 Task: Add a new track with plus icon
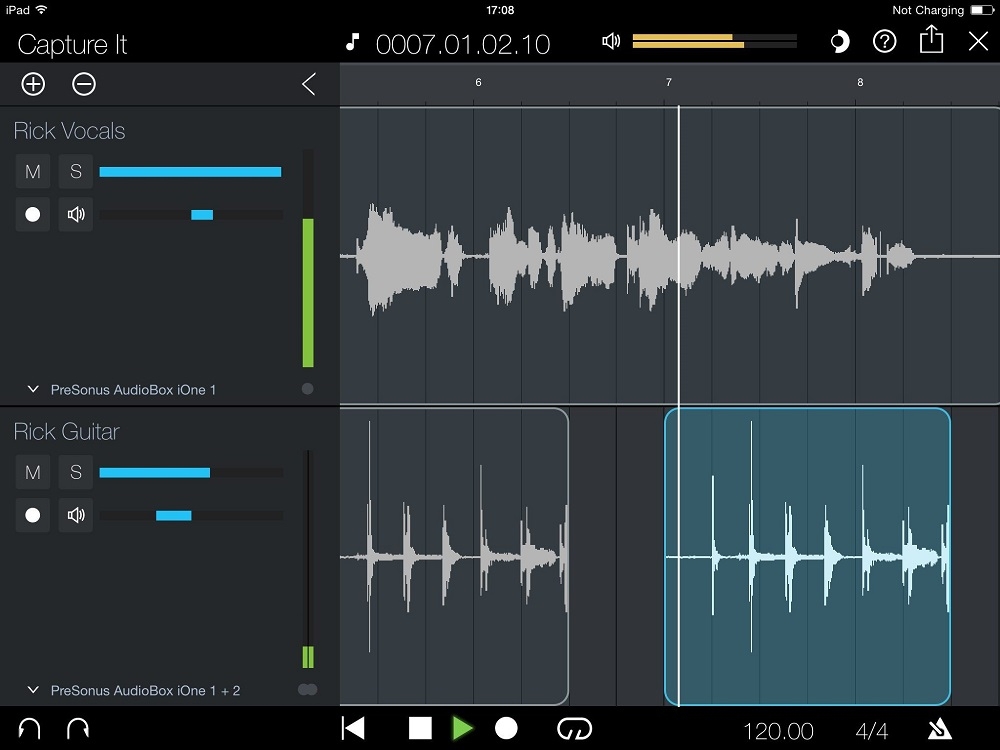[33, 84]
